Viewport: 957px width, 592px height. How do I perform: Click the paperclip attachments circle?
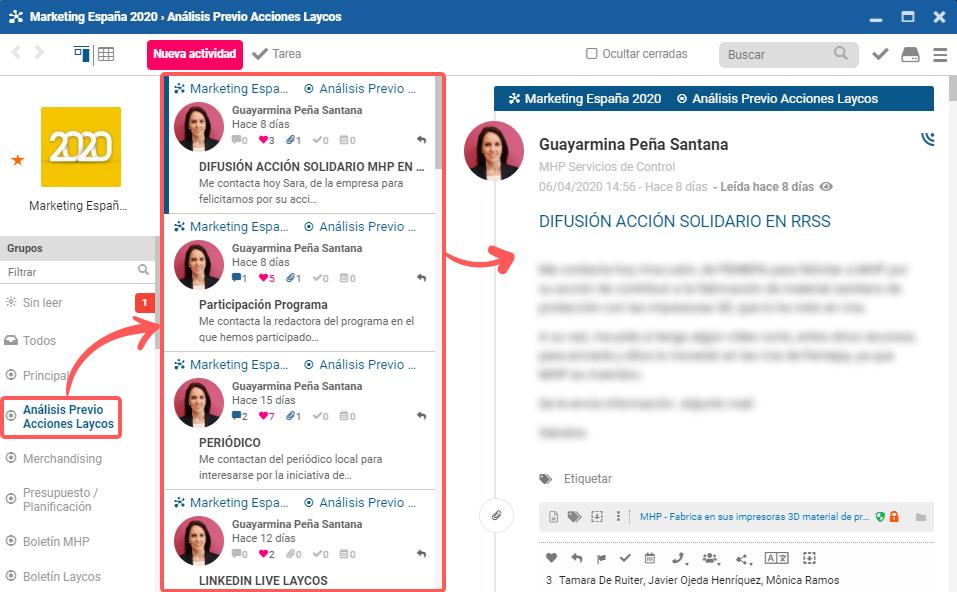[x=497, y=516]
